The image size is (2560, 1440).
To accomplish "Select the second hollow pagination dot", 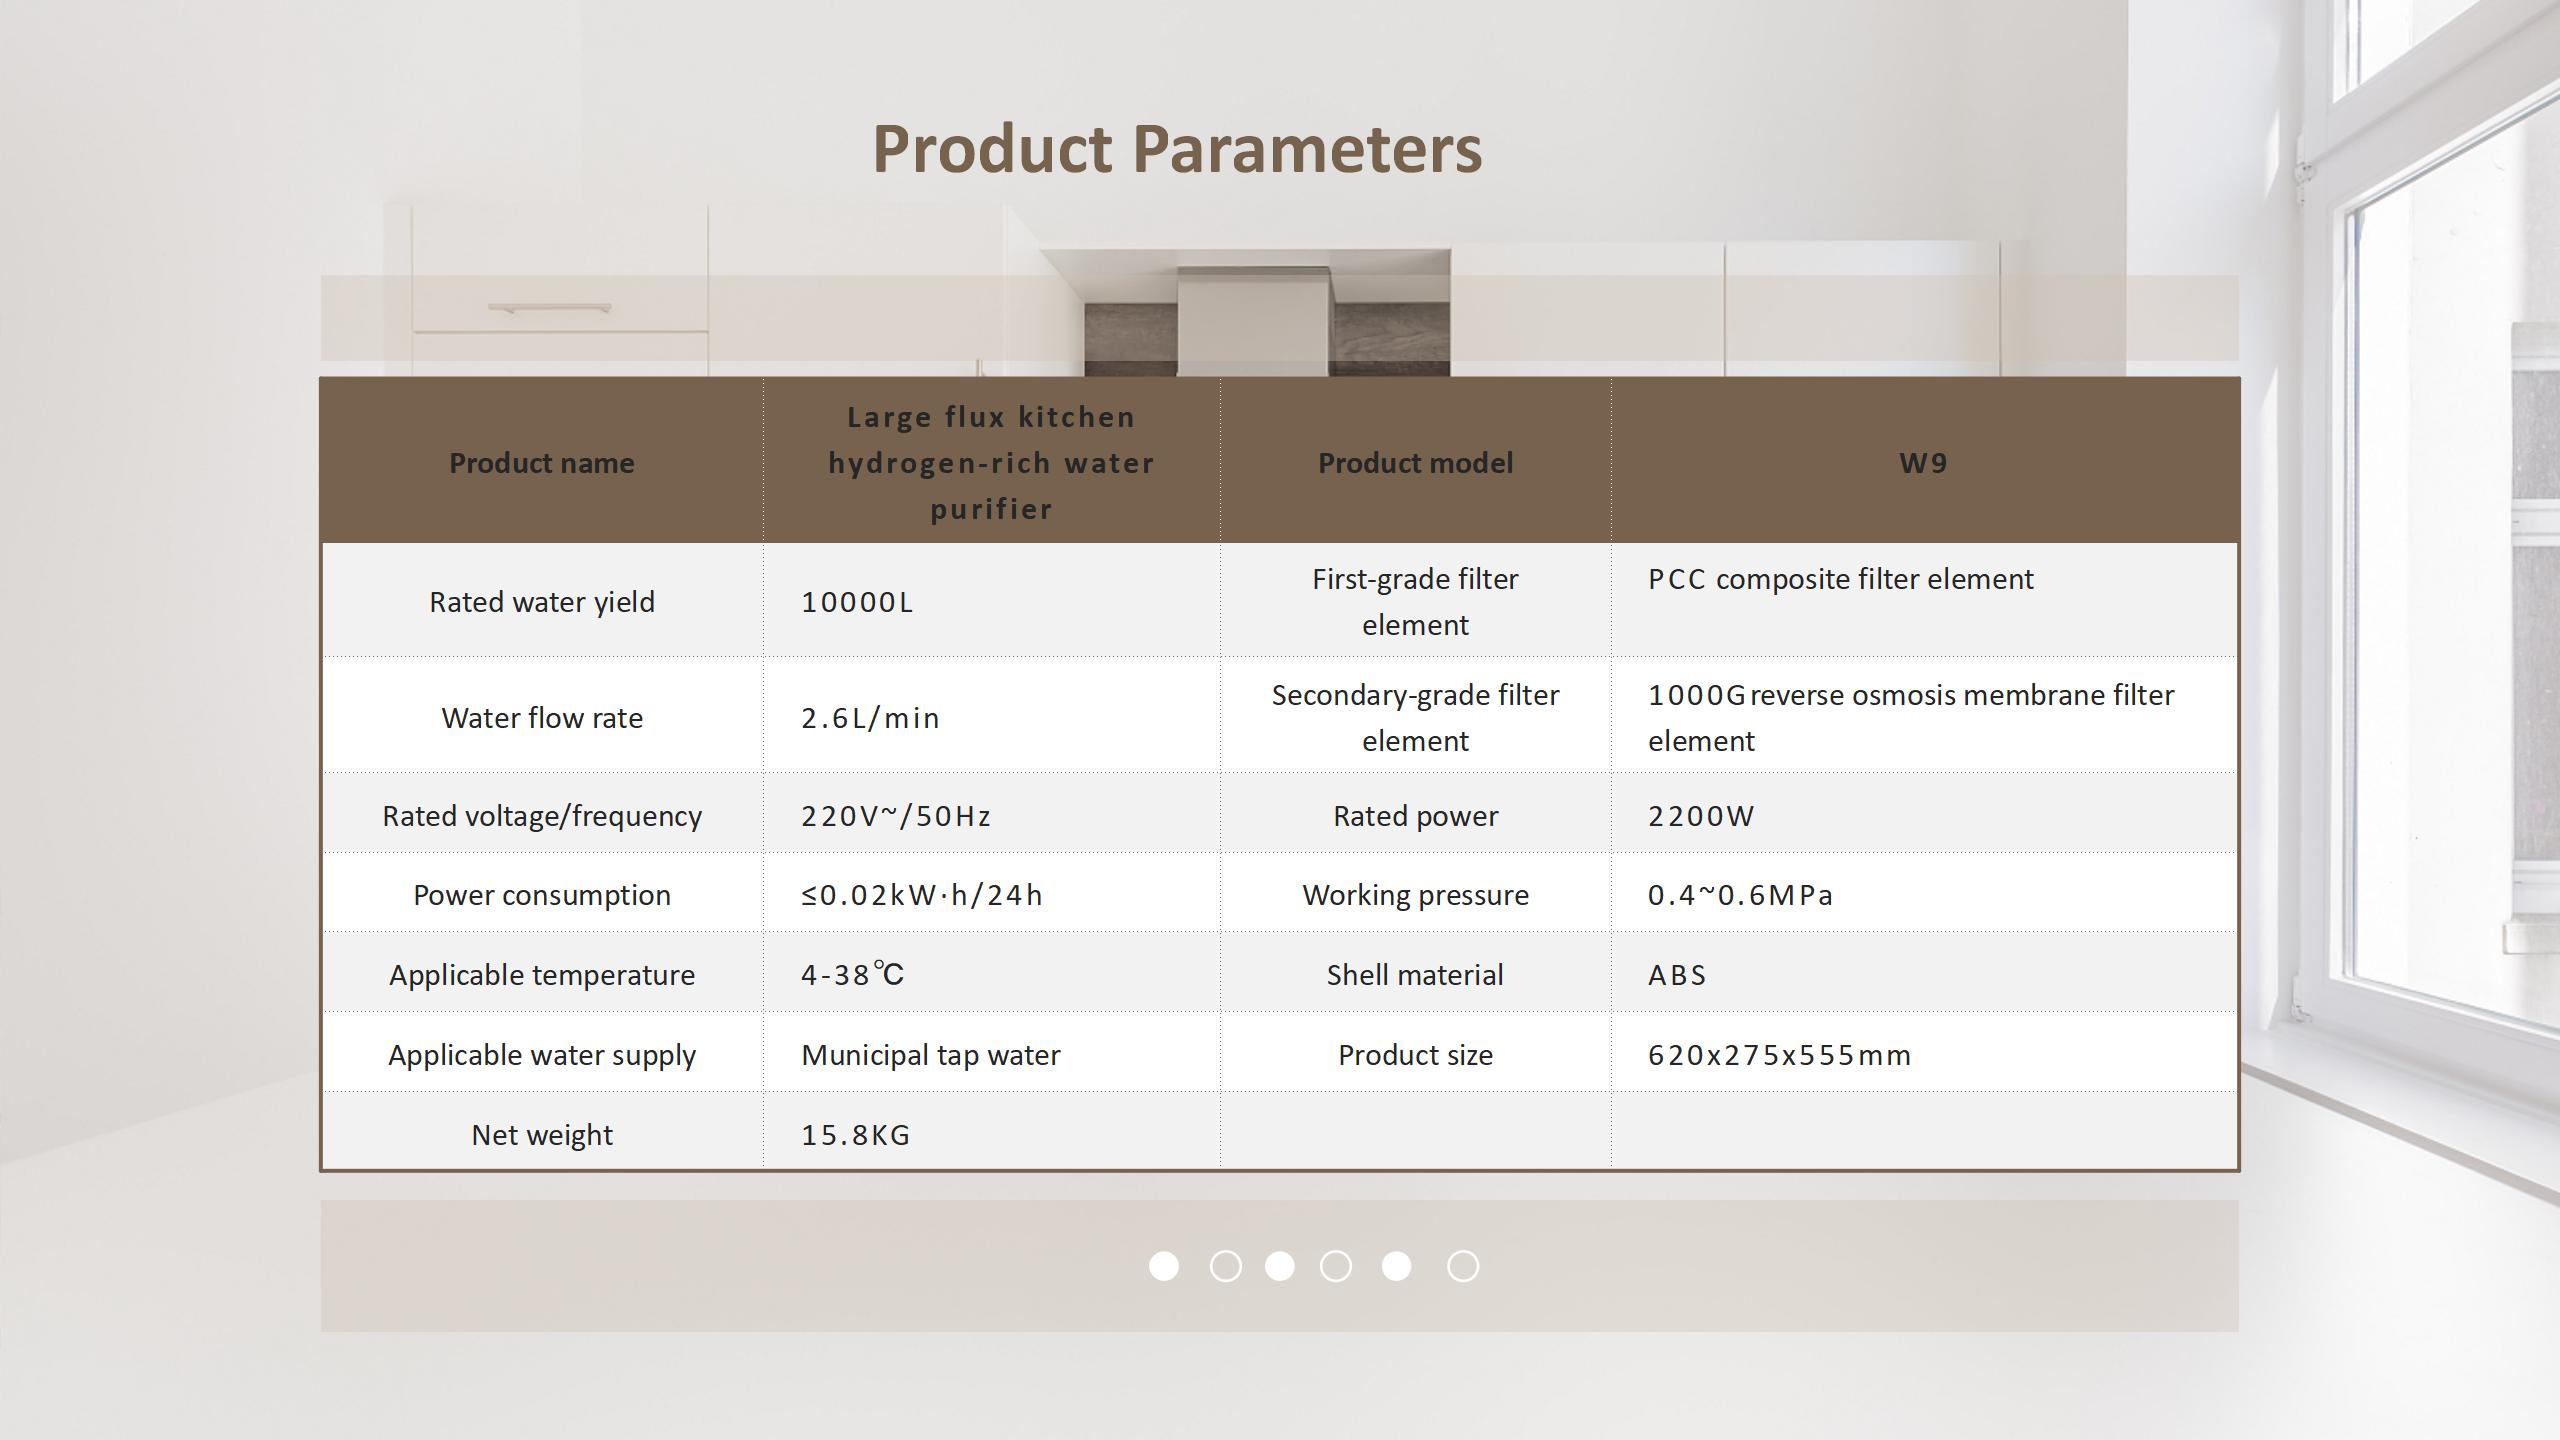I will pos(1225,1266).
